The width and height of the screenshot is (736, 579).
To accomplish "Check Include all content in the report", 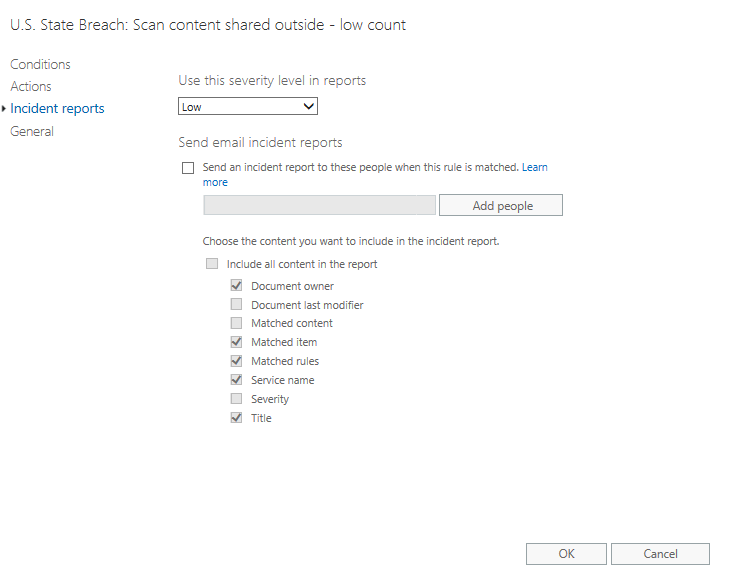I will 211,264.
